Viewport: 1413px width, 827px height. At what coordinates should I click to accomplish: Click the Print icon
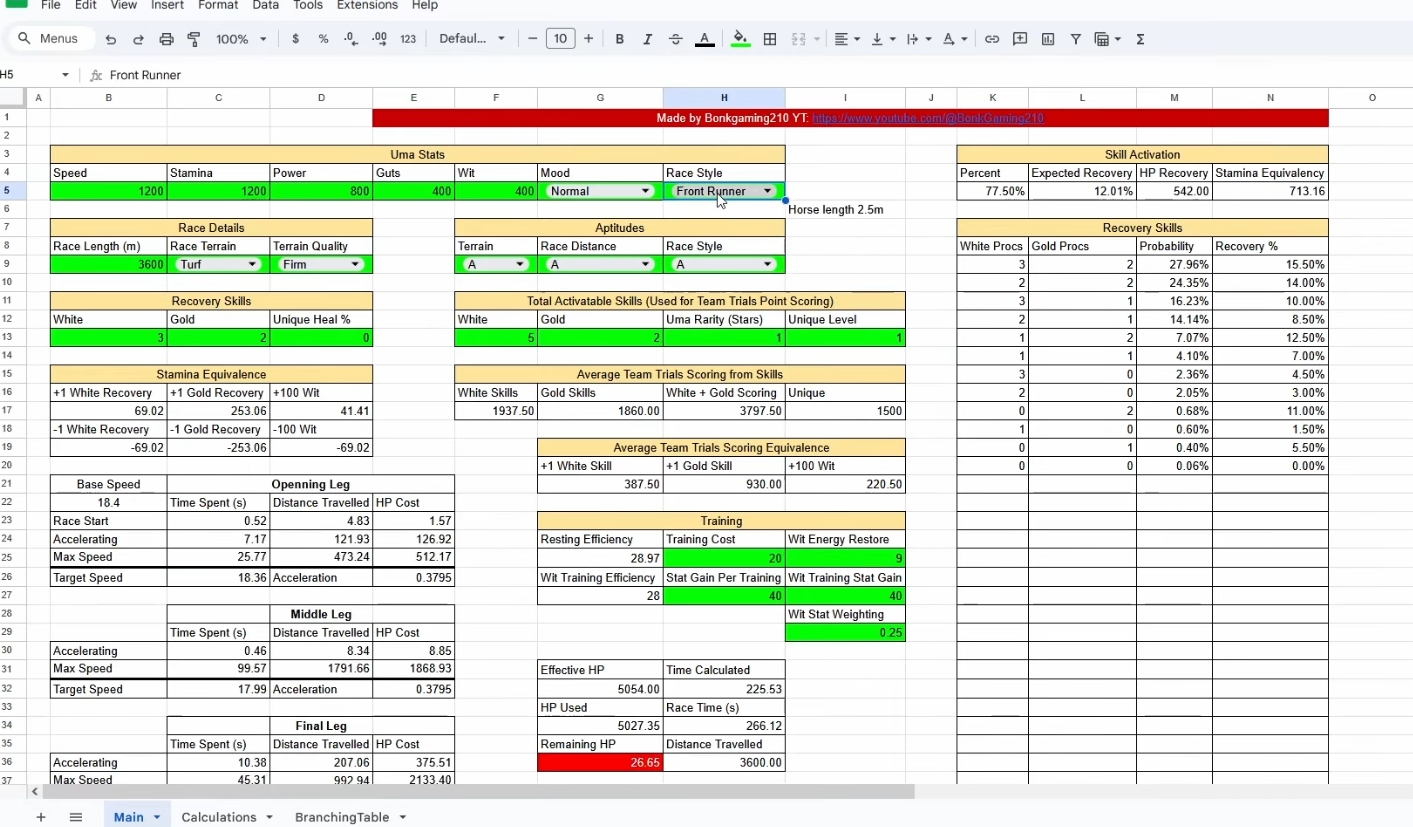pos(166,39)
